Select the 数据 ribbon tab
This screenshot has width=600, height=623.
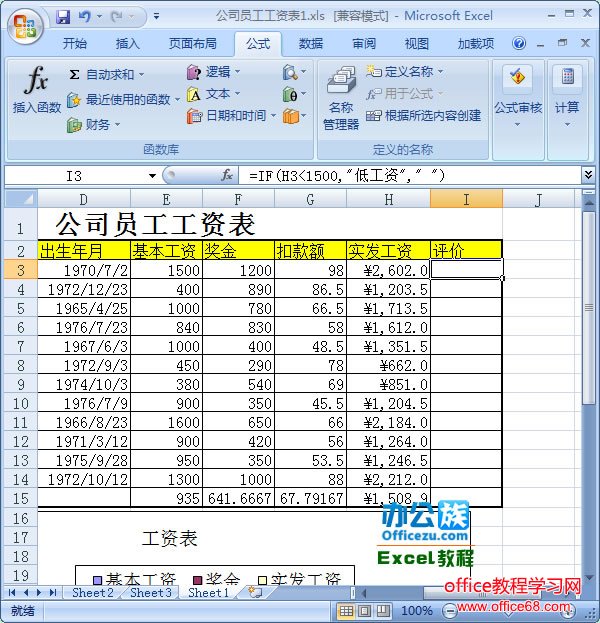[x=311, y=43]
